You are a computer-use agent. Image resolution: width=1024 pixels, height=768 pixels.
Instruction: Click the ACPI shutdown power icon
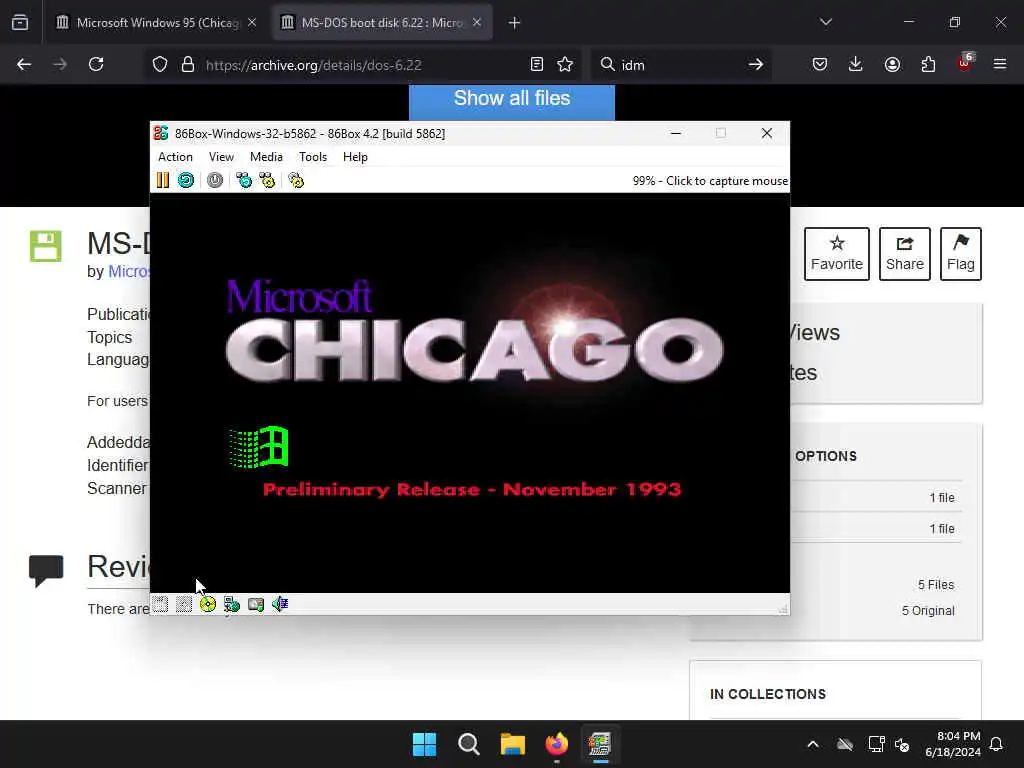[215, 180]
